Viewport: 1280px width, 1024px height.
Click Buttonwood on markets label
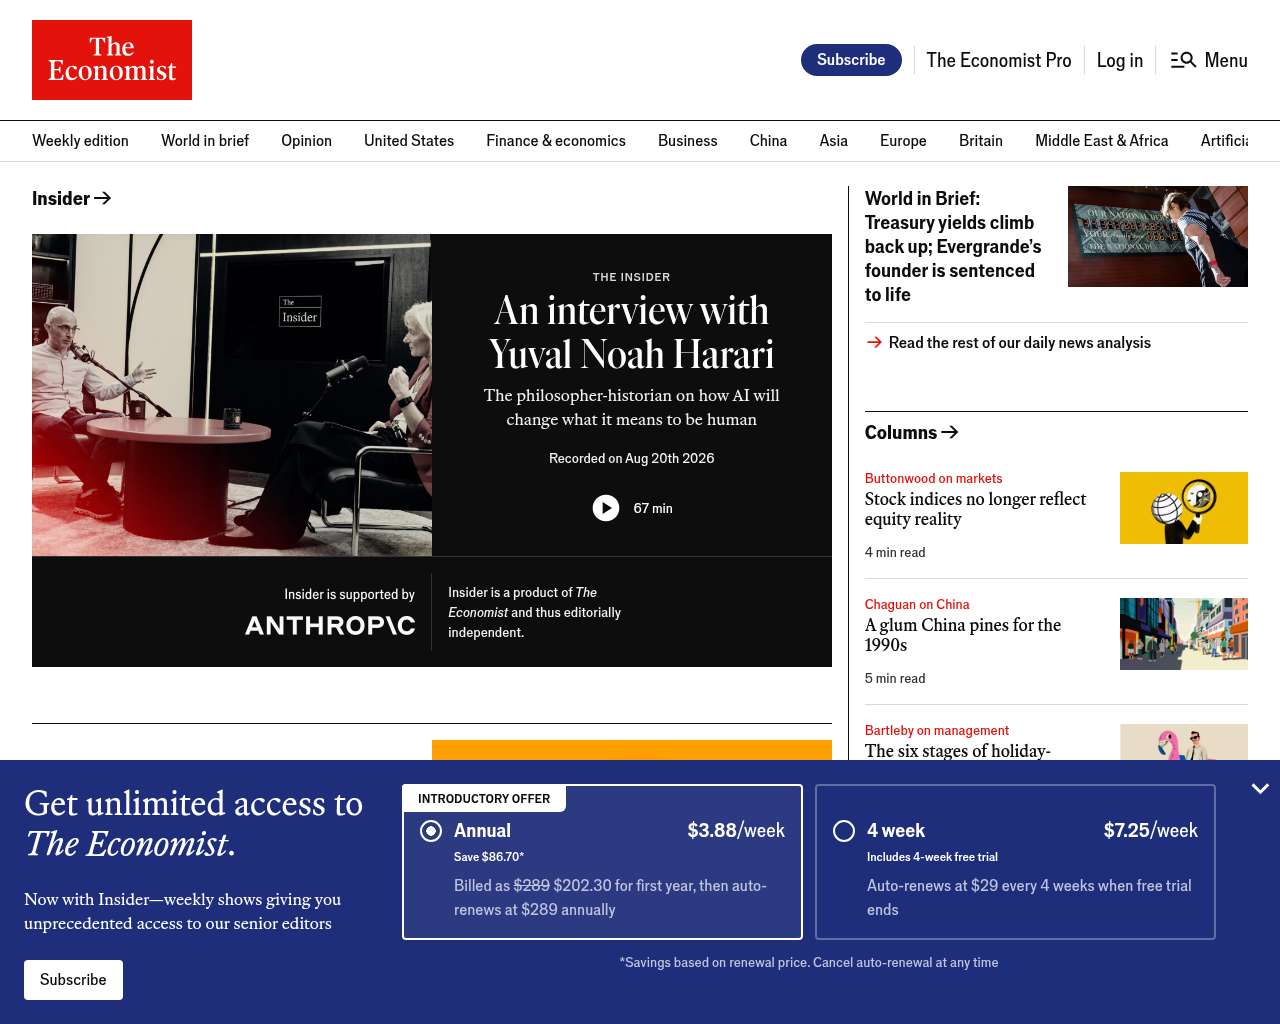933,479
